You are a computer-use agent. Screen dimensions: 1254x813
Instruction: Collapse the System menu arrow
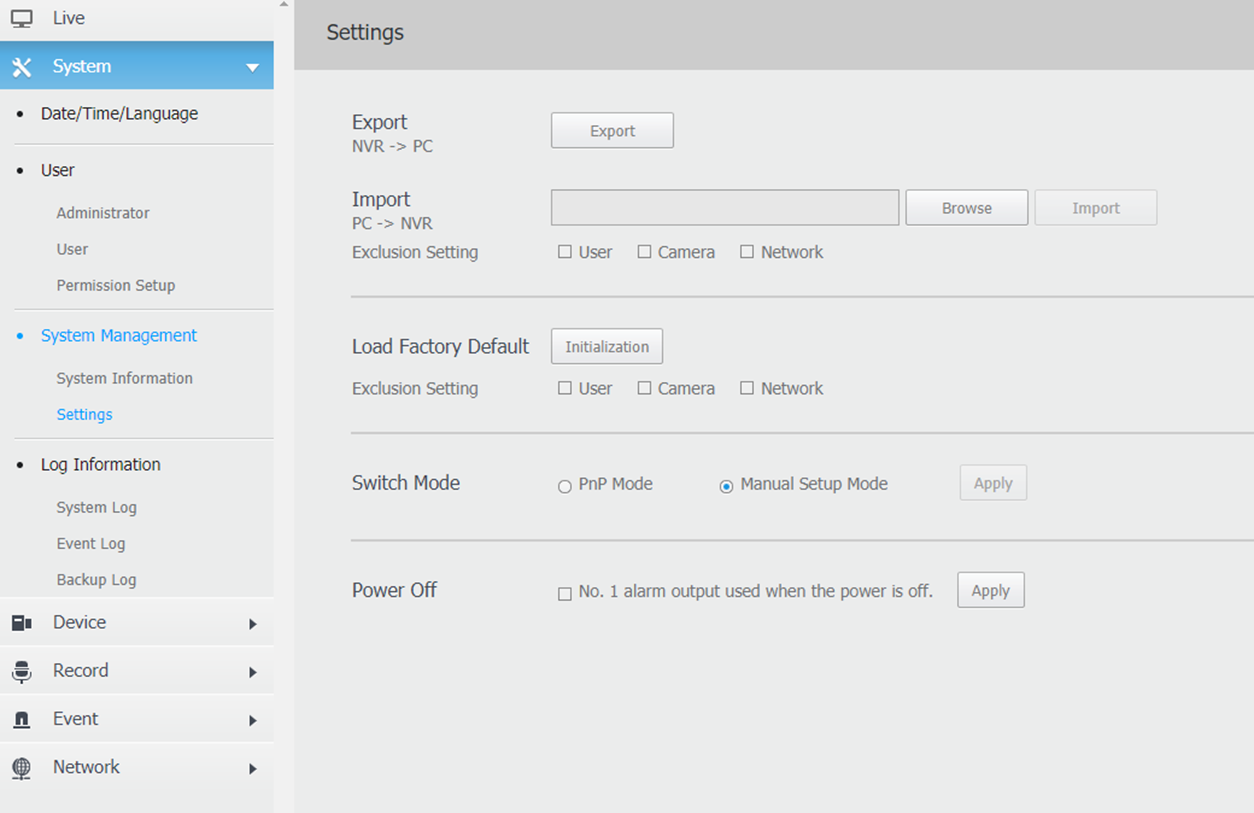pos(252,68)
